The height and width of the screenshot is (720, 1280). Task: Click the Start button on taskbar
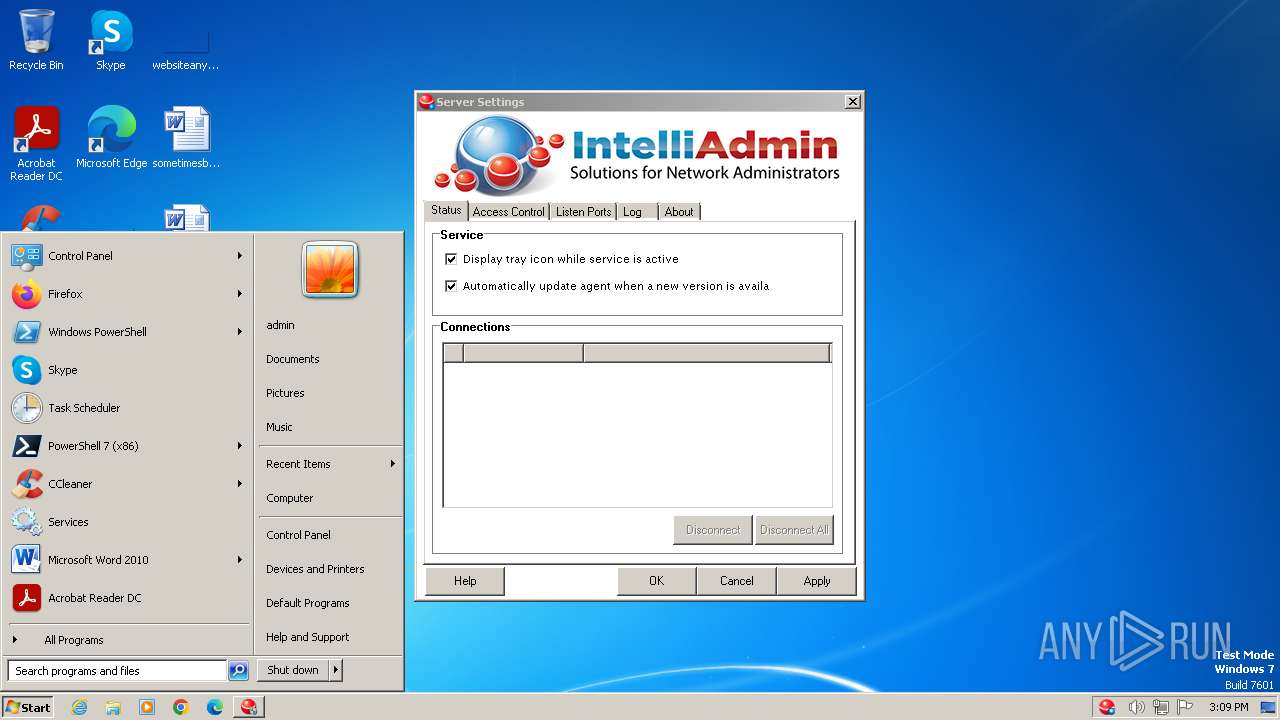point(28,707)
